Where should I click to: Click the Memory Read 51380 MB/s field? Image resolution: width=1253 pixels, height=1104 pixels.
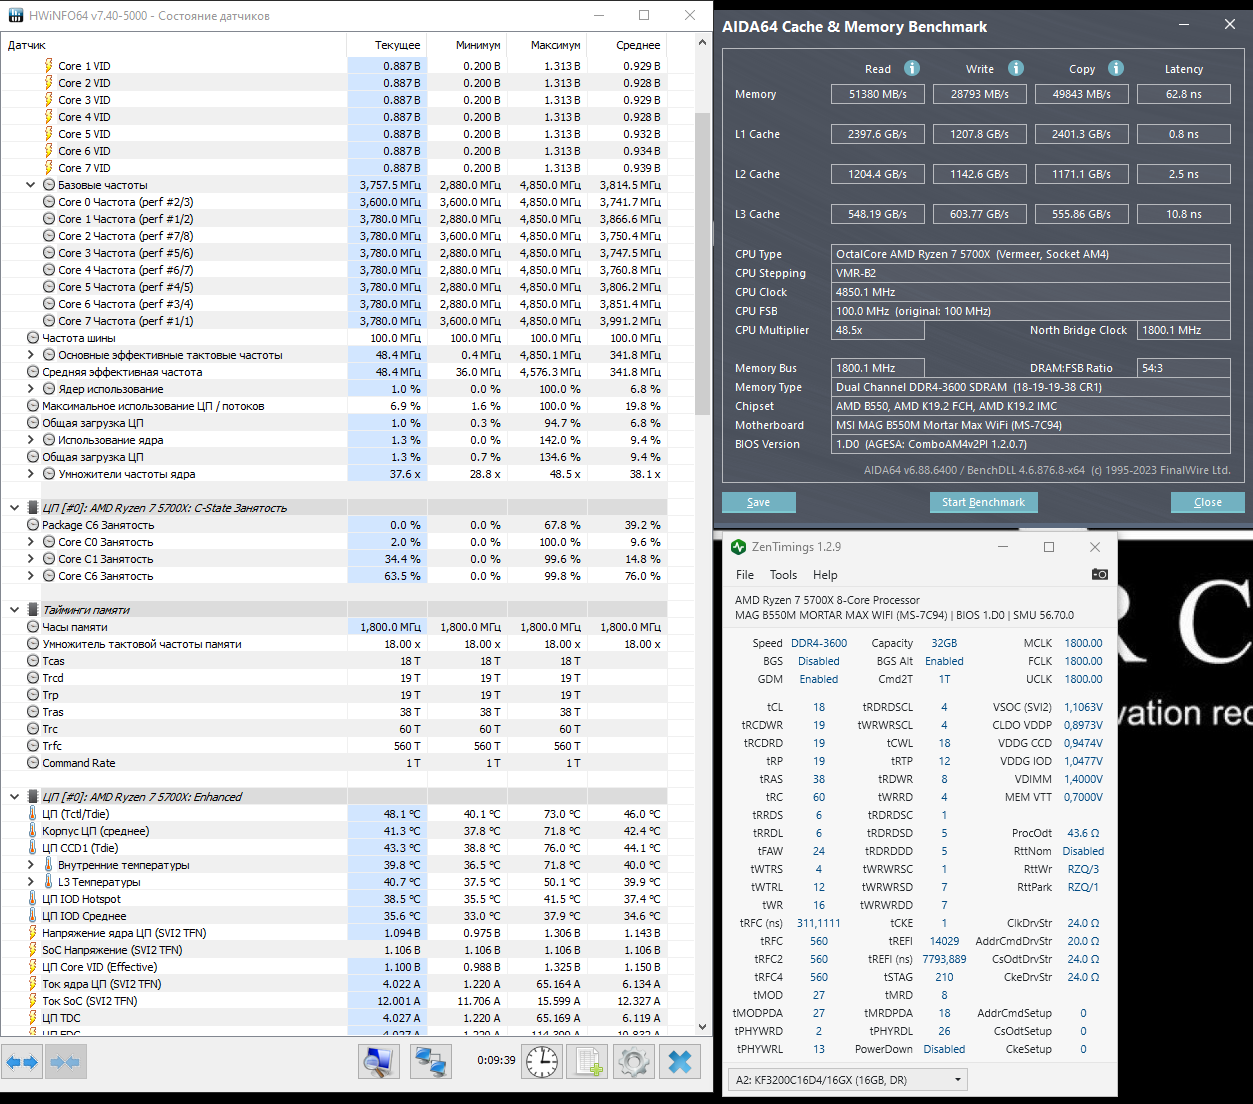click(x=878, y=94)
